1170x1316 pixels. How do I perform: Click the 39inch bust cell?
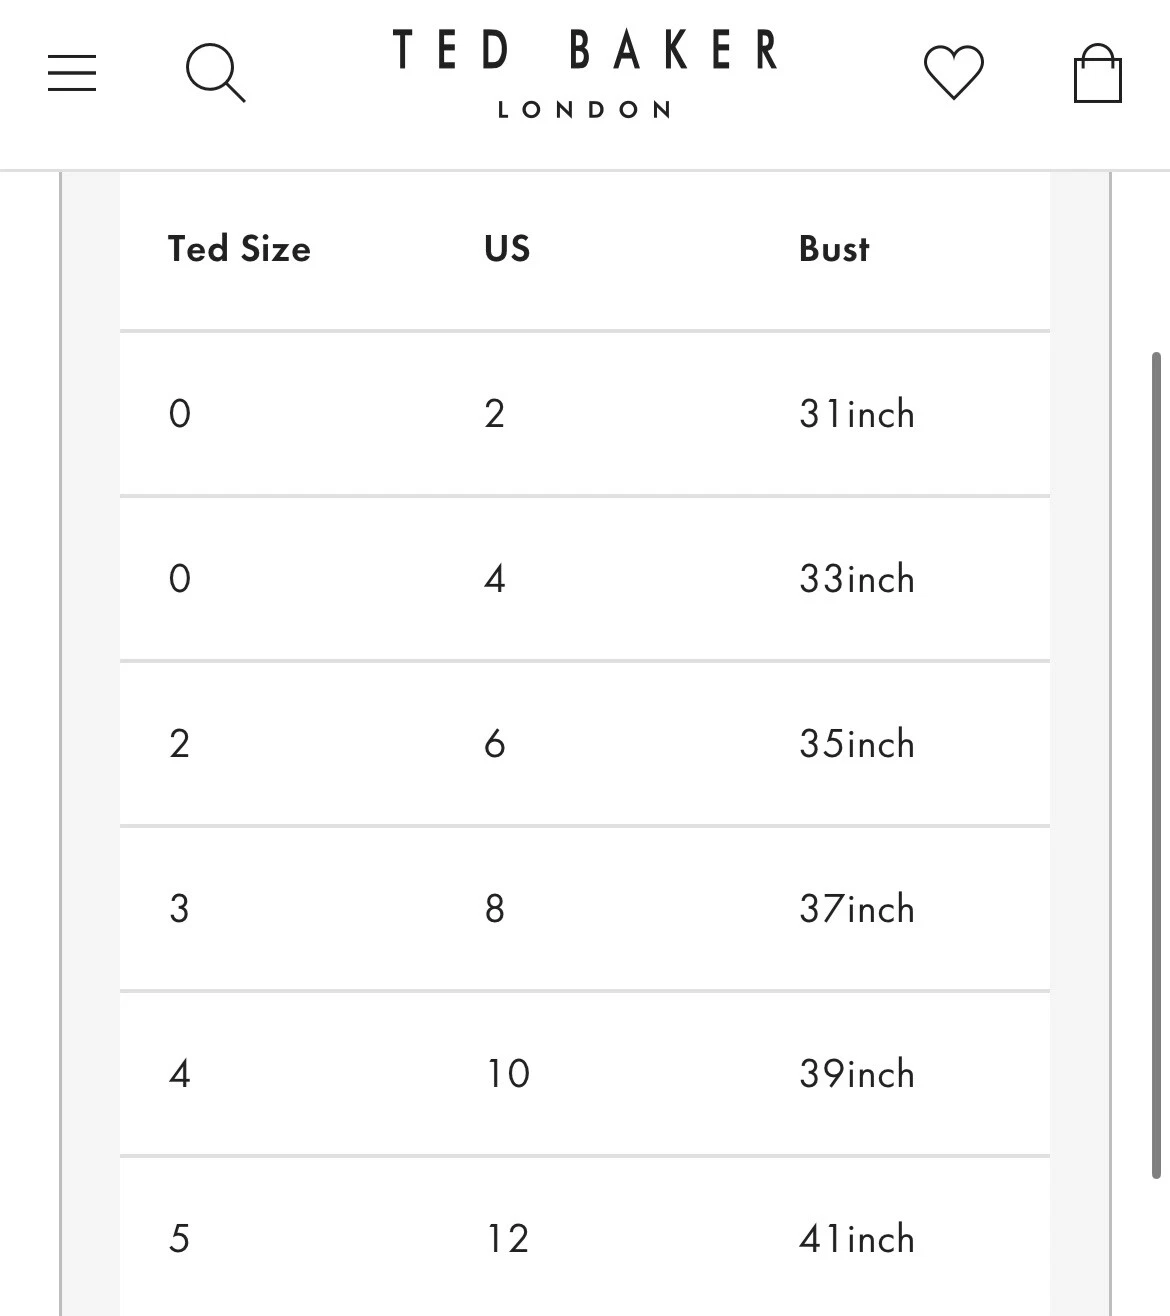tap(856, 1074)
